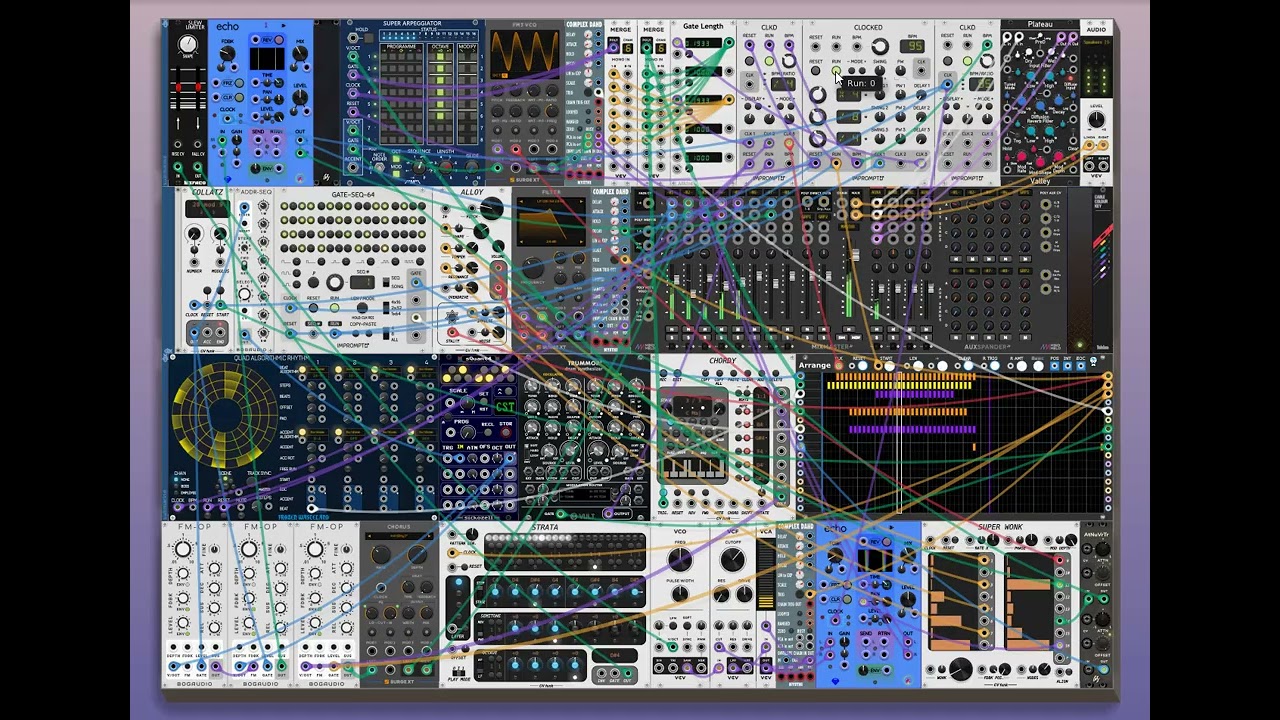Open the Surge XT Filter type selector
1280x720 pixels.
pyautogui.click(x=550, y=199)
